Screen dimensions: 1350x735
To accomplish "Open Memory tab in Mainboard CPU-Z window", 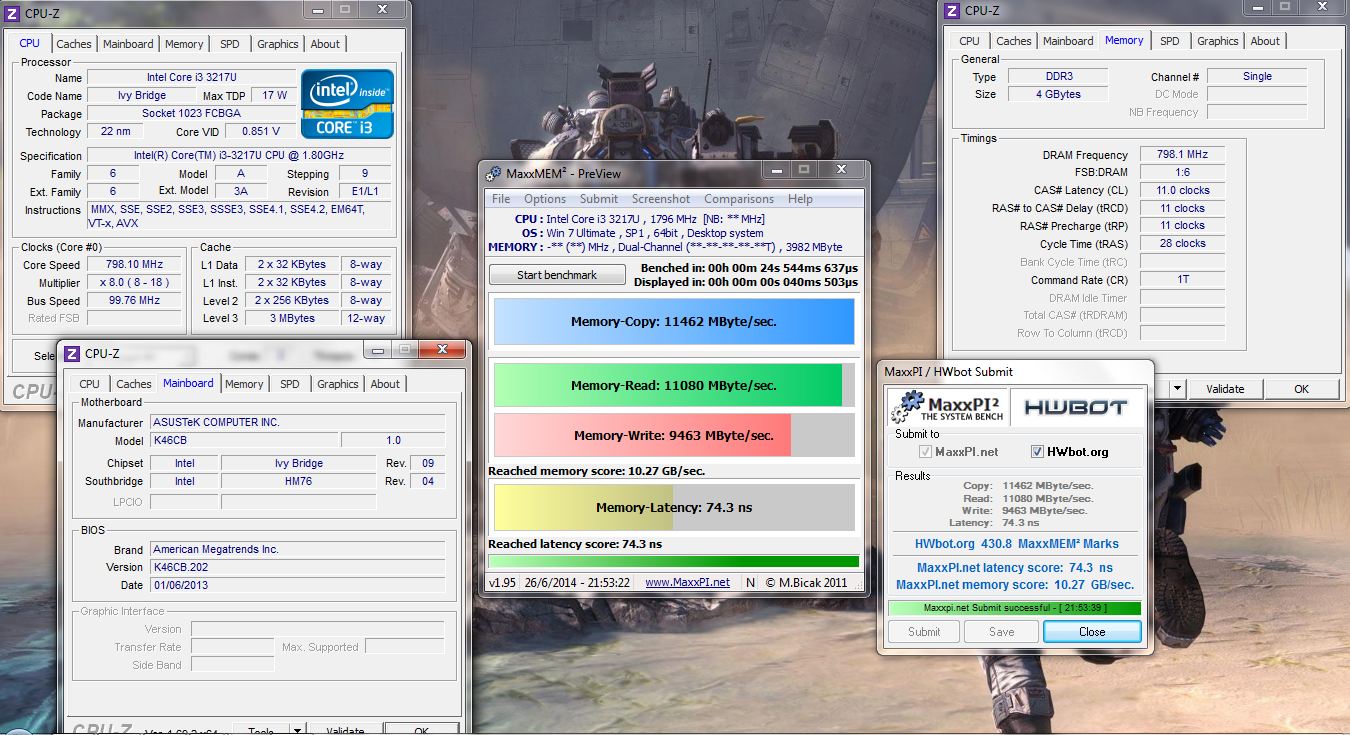I will pos(244,384).
